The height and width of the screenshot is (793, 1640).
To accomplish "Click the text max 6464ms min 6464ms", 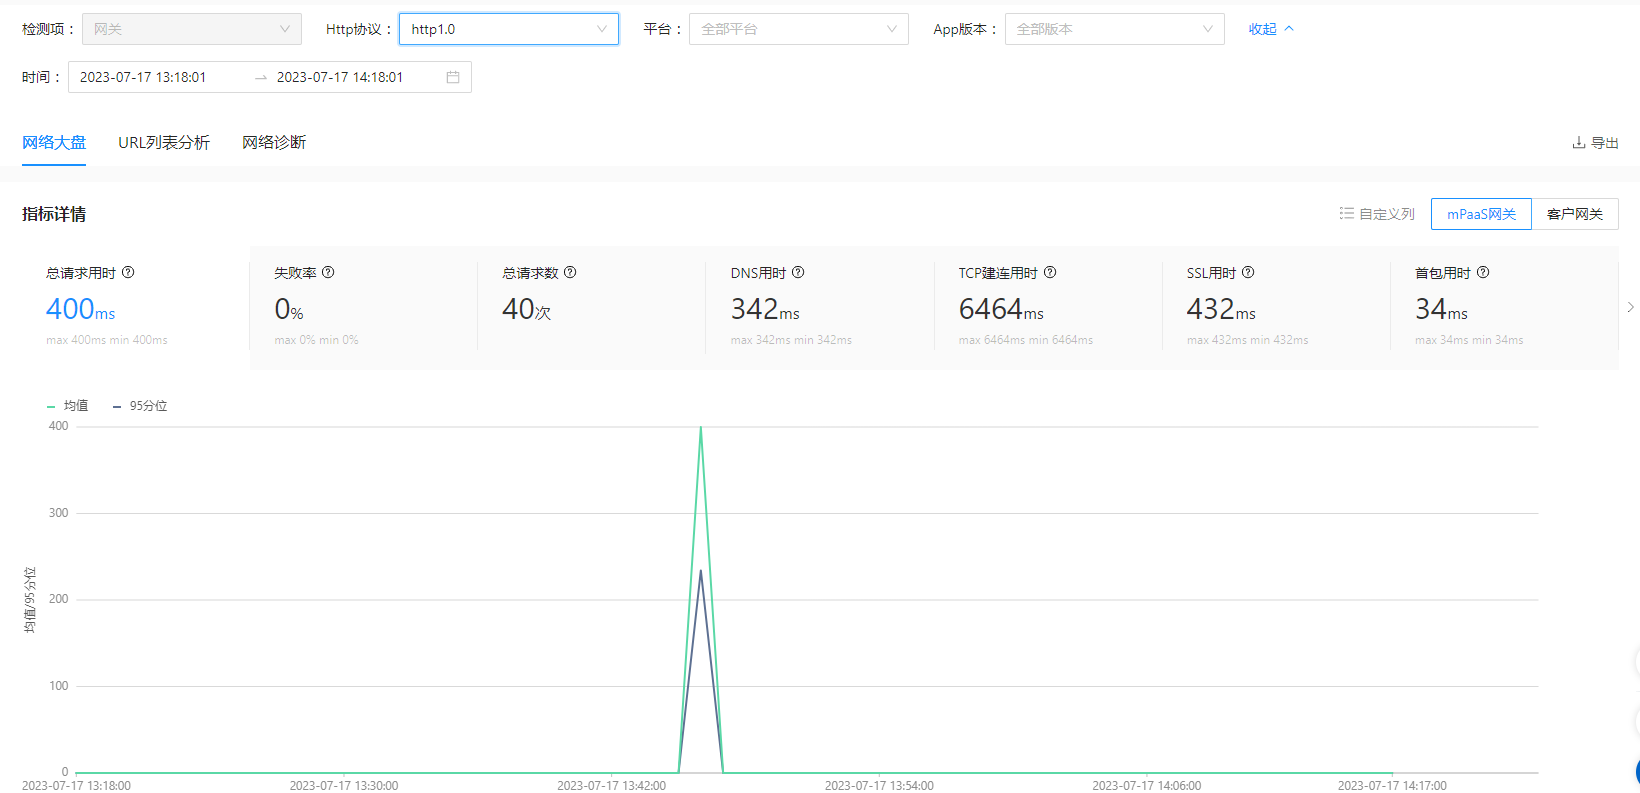I will tap(1026, 340).
